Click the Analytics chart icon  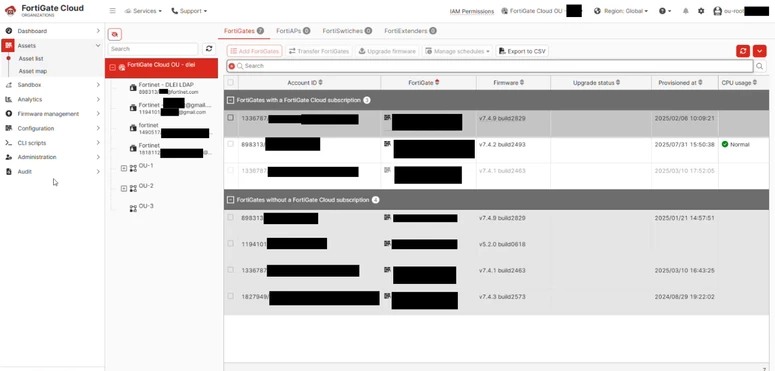(x=8, y=99)
